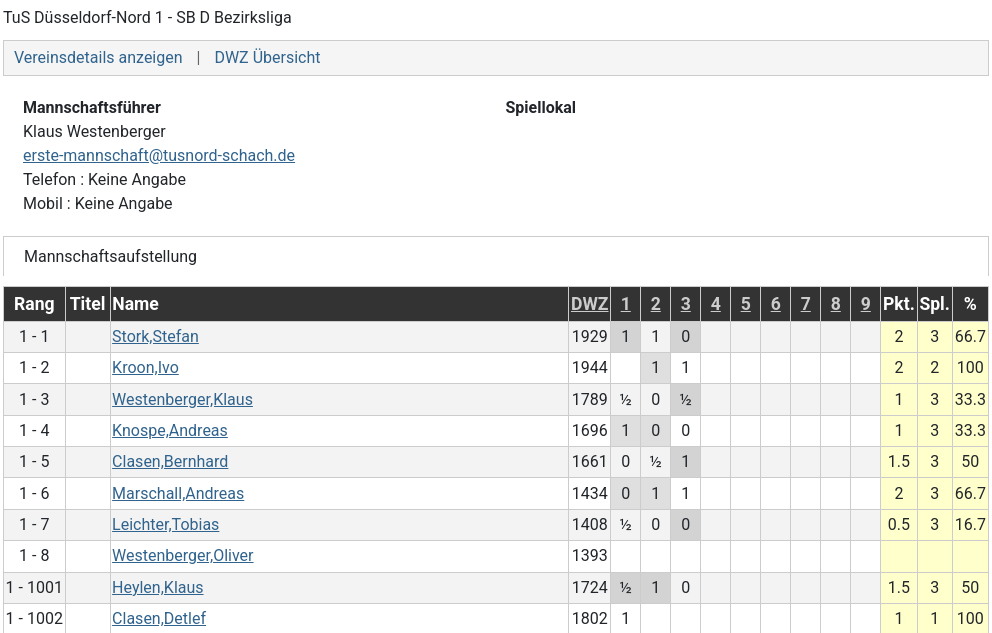Open Westenberger,Oliver player page
This screenshot has height=633, width=992.
tap(182, 556)
